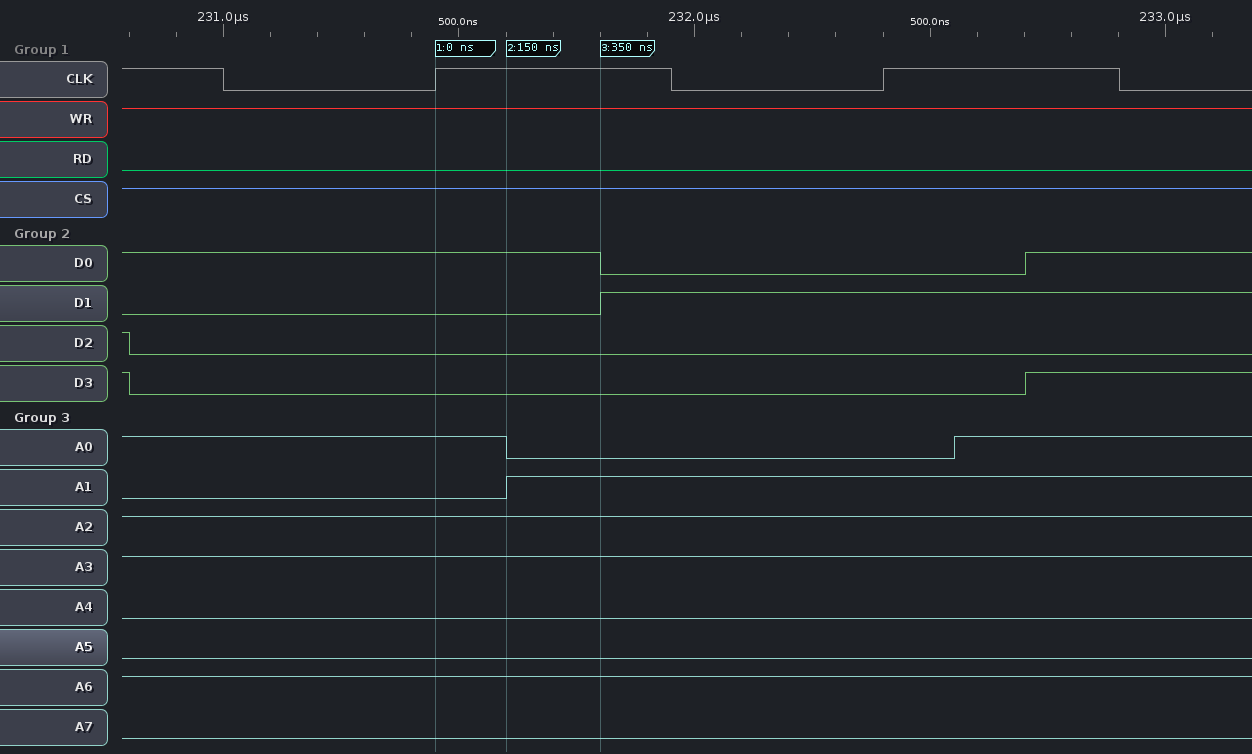Click the Group 2 header label

click(x=42, y=233)
